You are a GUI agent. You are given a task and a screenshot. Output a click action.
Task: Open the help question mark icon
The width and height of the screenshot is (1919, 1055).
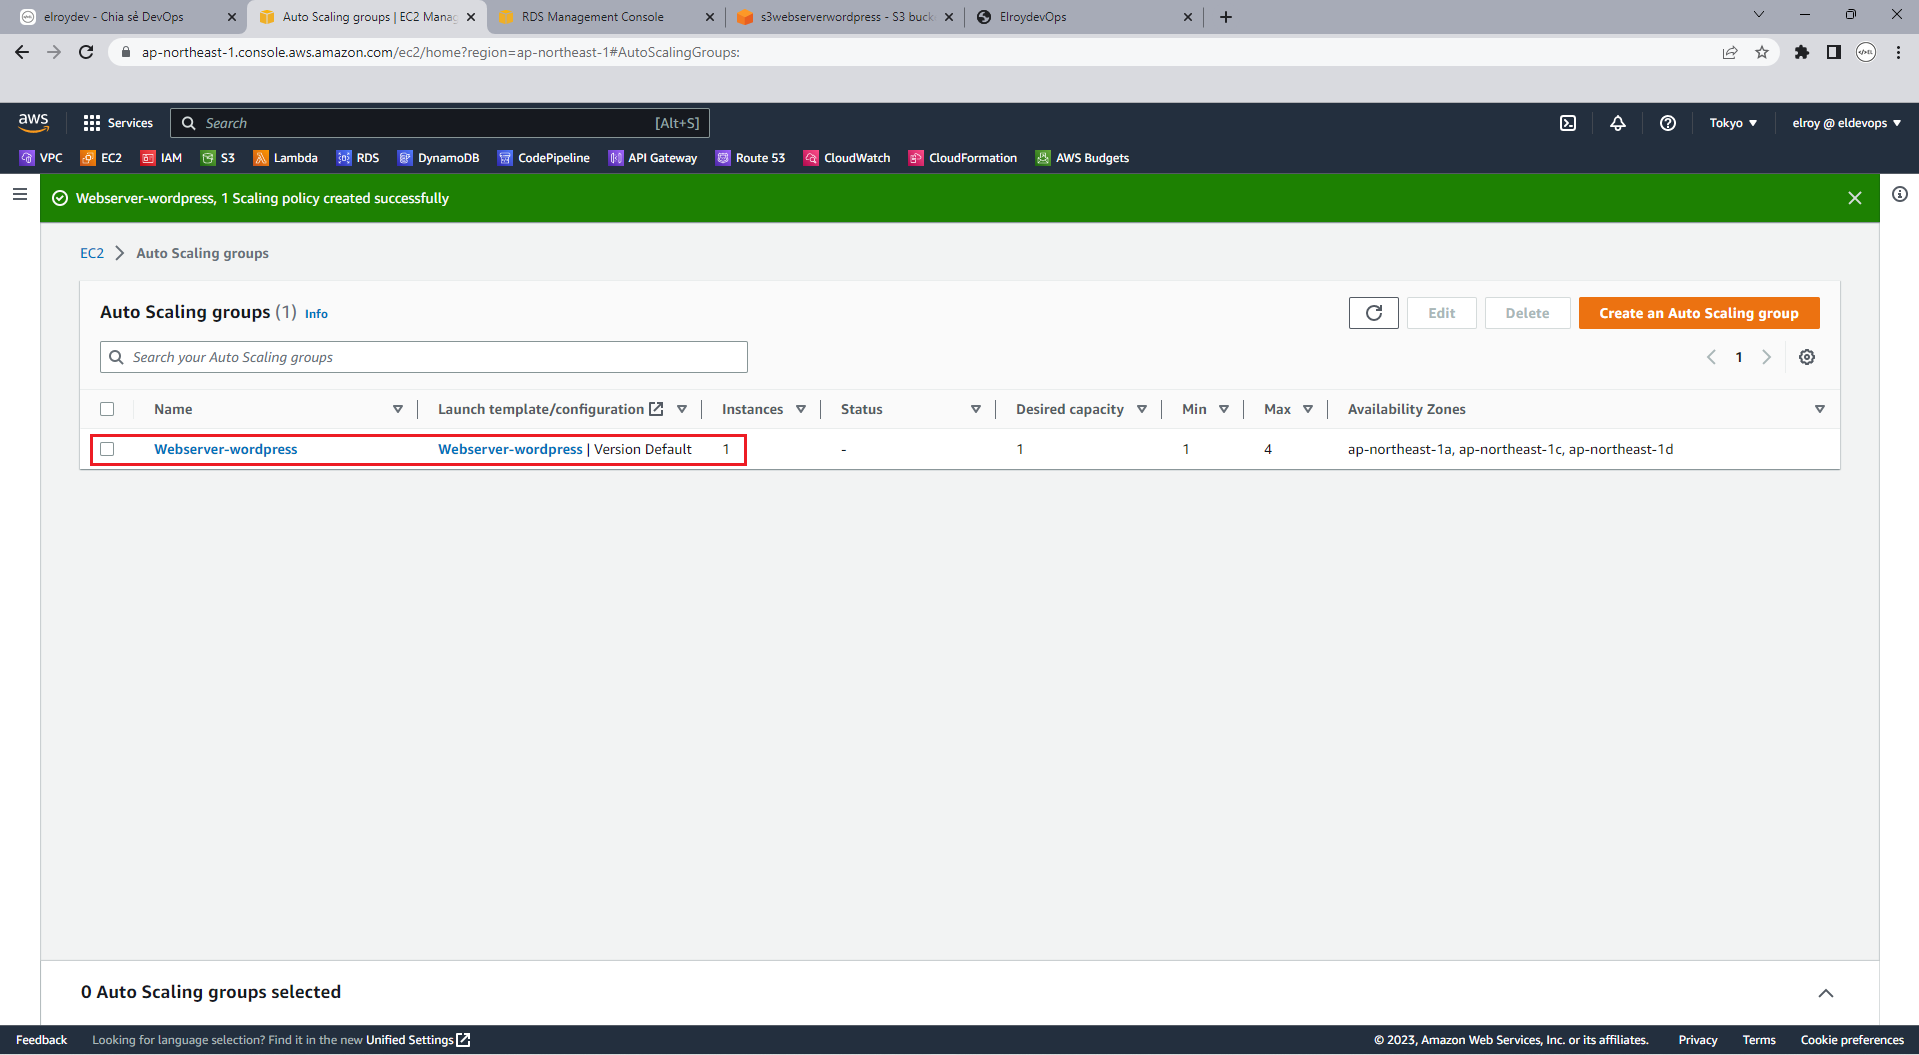pos(1668,123)
